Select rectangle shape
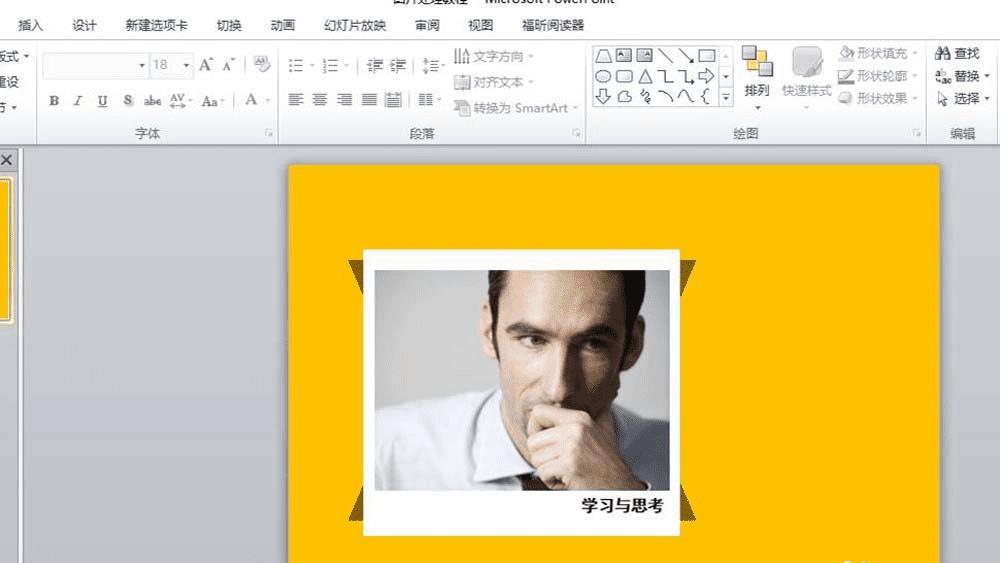 point(707,55)
